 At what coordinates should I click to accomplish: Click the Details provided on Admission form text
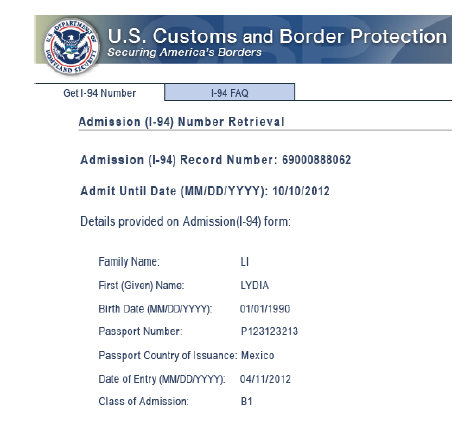click(x=185, y=222)
